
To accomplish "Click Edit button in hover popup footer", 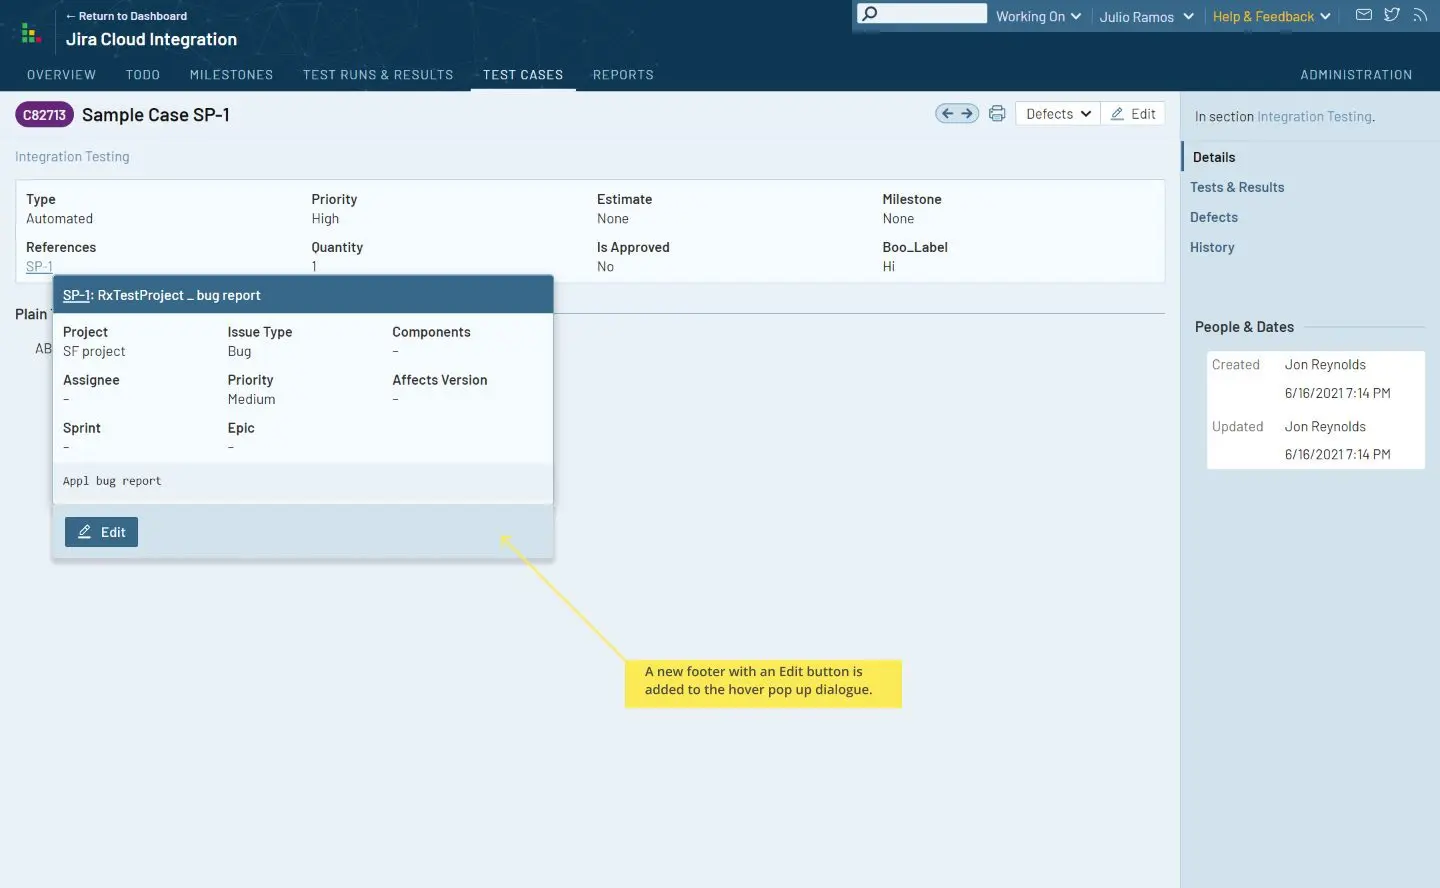I will coord(101,532).
